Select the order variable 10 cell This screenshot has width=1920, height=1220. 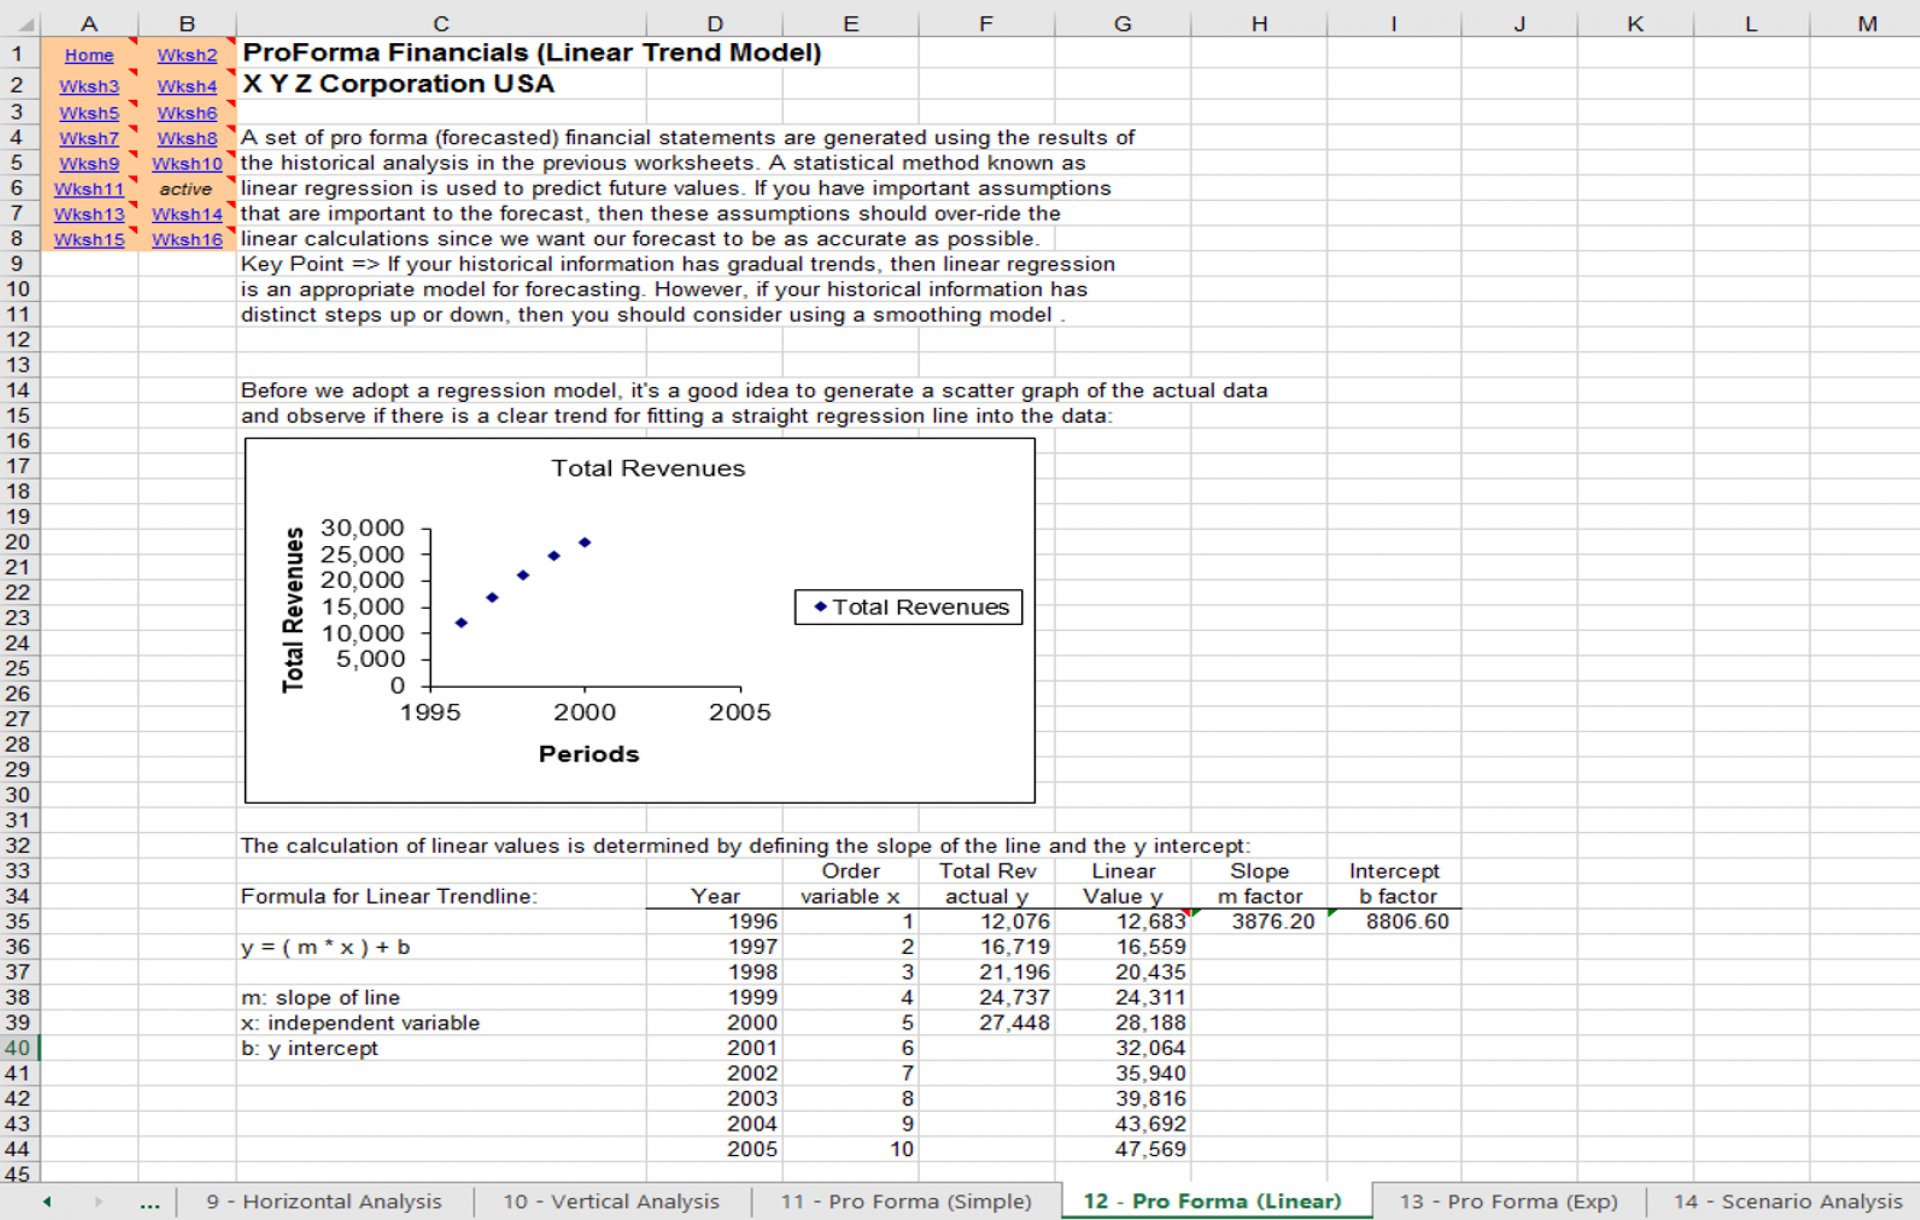850,1149
